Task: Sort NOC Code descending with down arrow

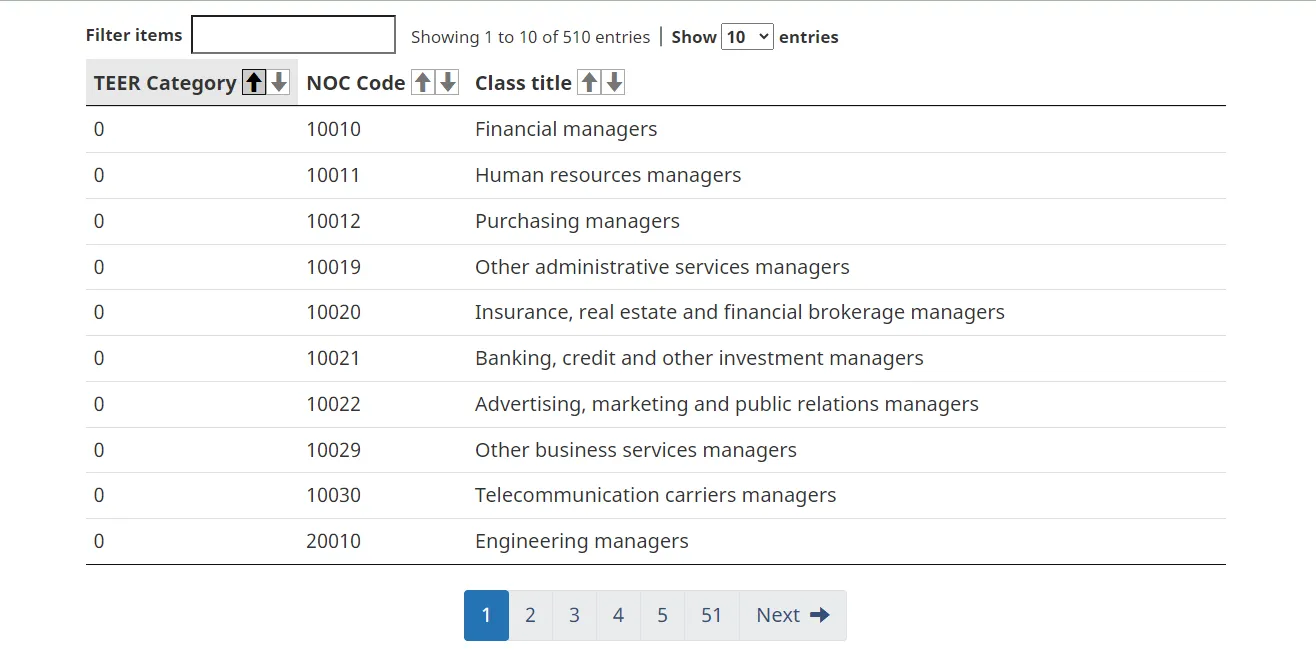Action: pyautogui.click(x=447, y=82)
